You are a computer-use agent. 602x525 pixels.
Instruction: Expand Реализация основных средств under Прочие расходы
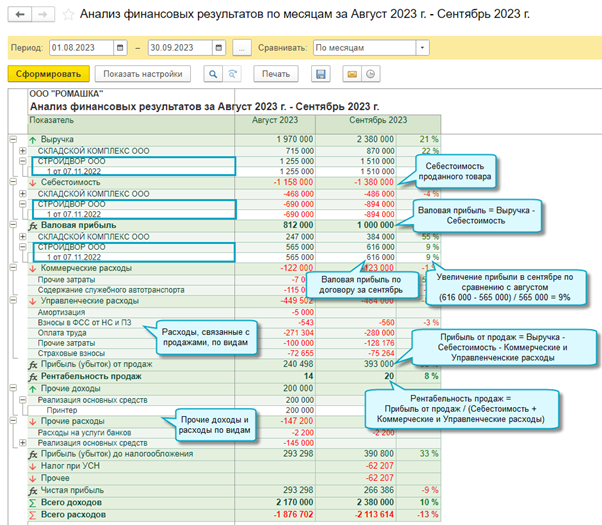pyautogui.click(x=23, y=443)
